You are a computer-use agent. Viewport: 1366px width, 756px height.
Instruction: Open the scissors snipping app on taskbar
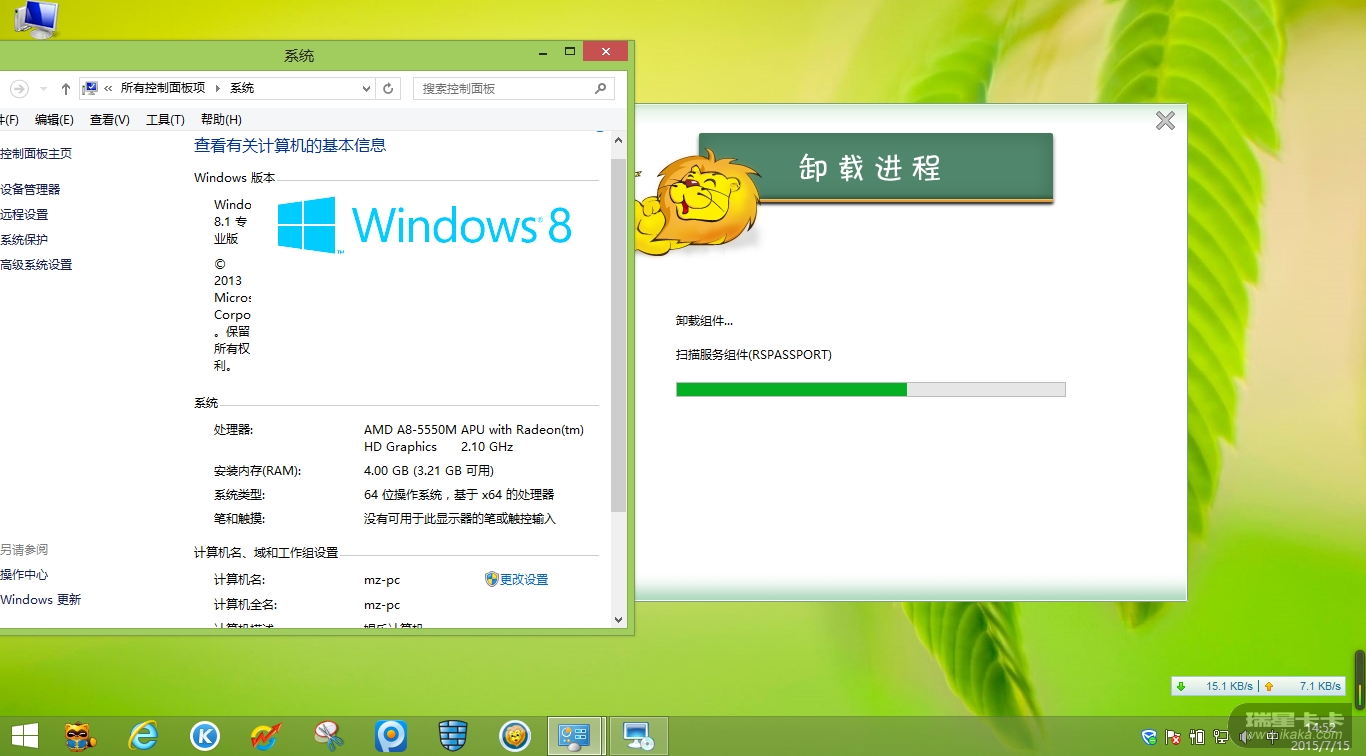point(329,737)
